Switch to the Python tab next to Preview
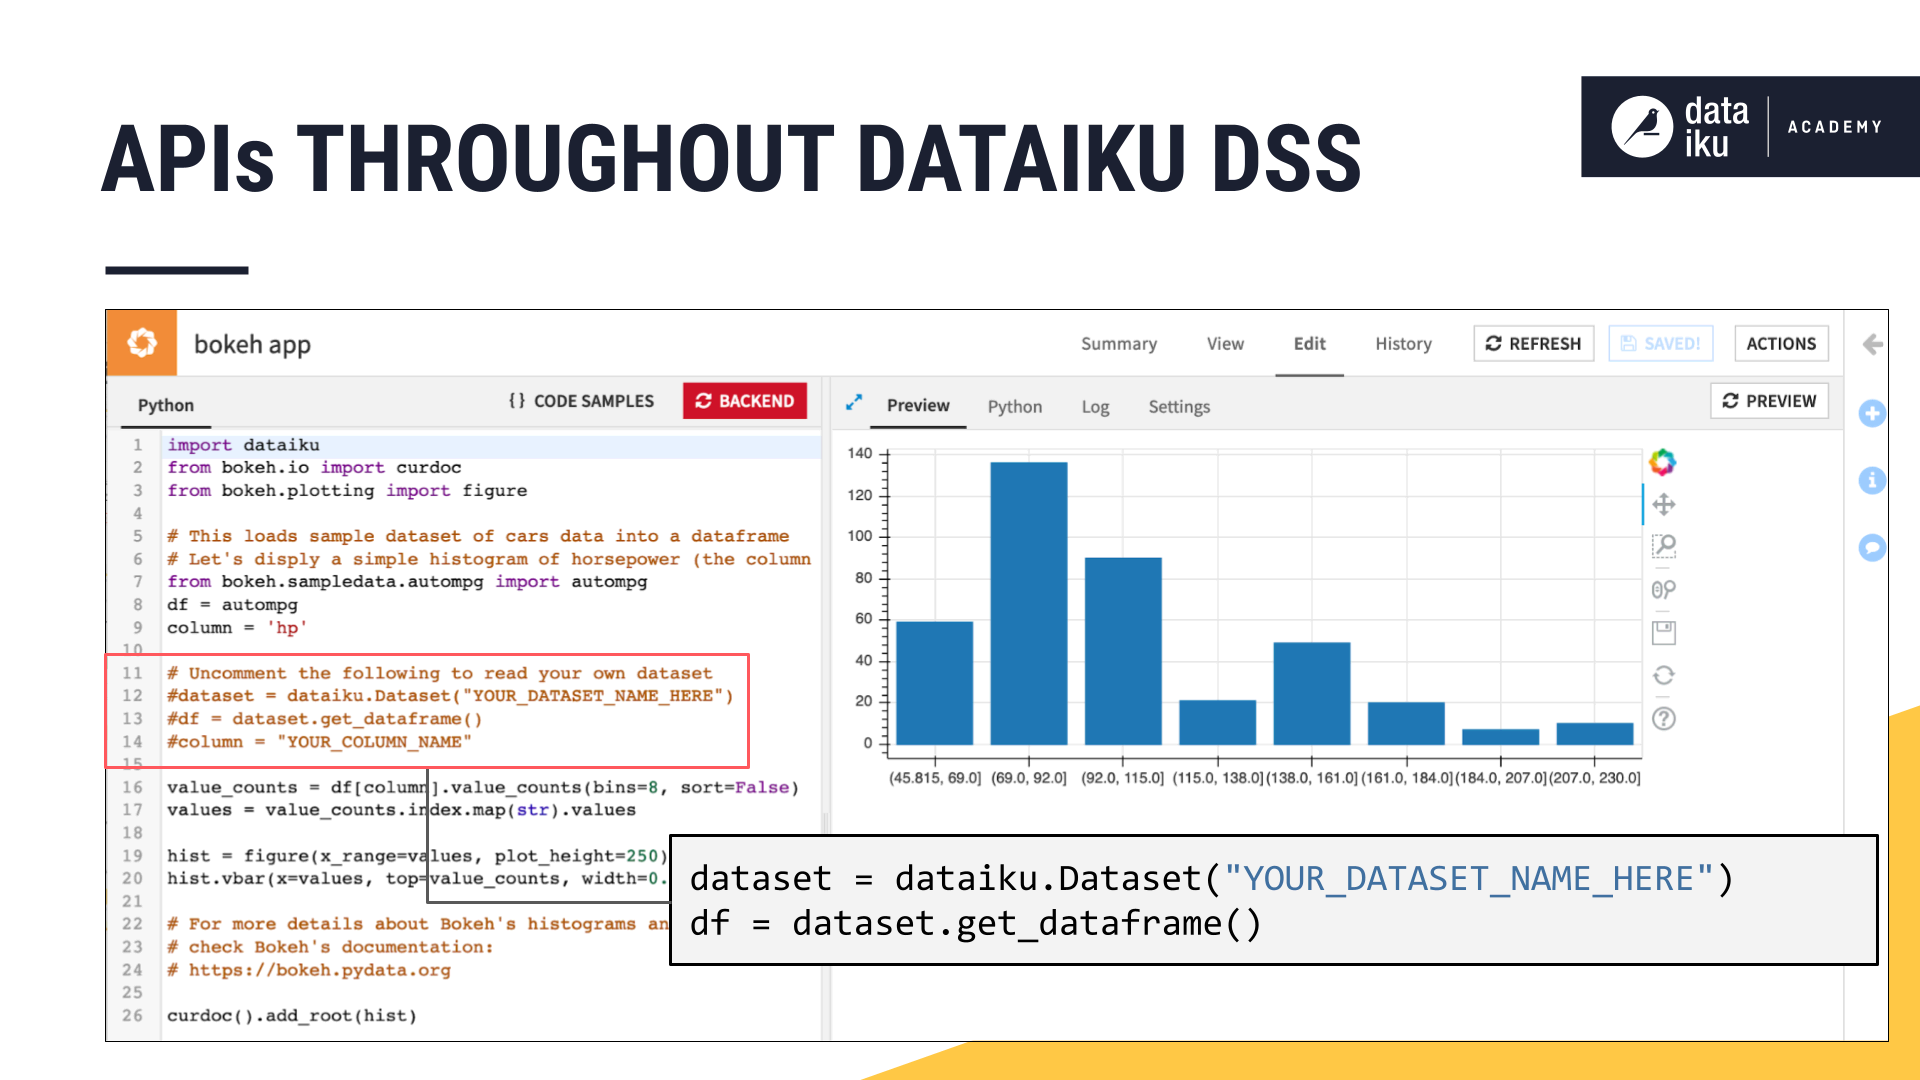This screenshot has width=1920, height=1080. point(1014,407)
